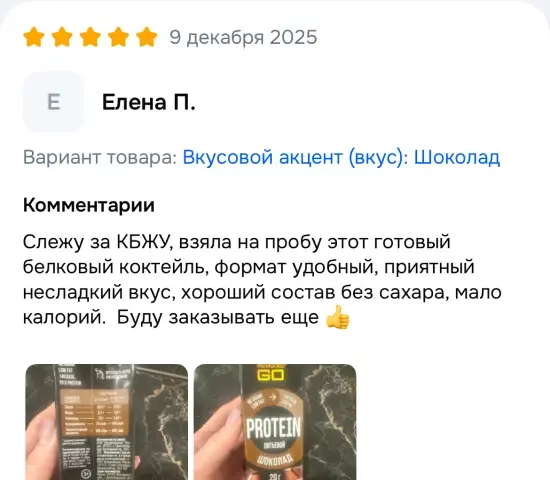The width and height of the screenshot is (550, 480).
Task: Click the GO logo in the second photo
Action: 270,375
